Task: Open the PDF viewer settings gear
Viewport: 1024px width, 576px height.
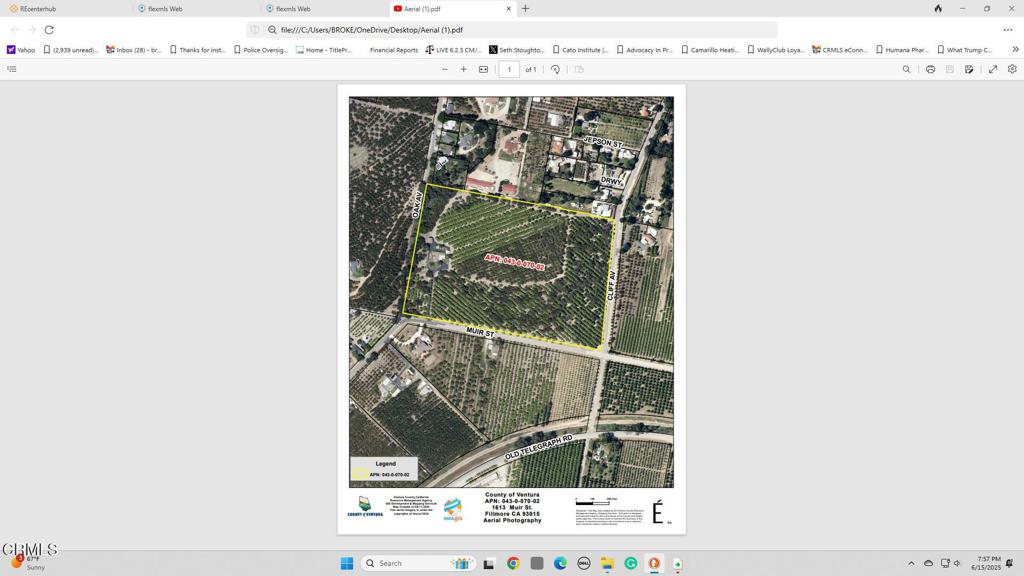Action: [1012, 69]
